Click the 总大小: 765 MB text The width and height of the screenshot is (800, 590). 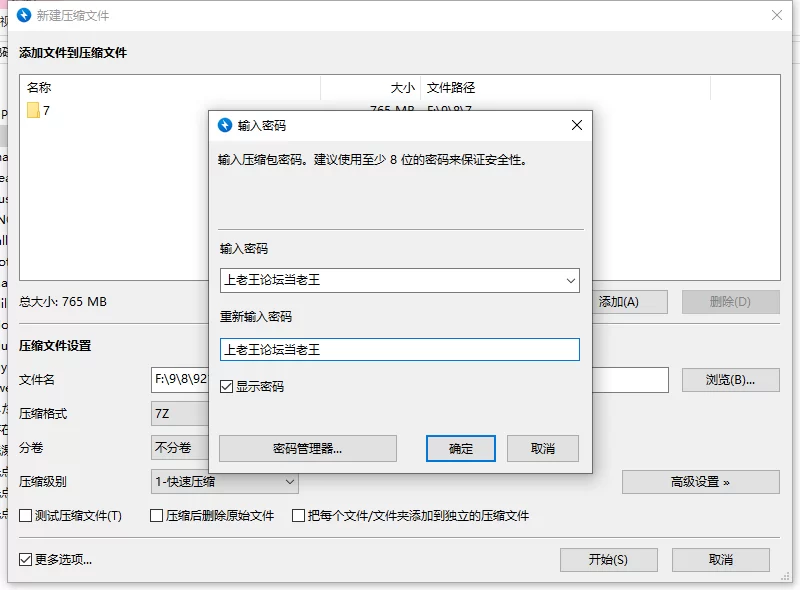(63, 302)
